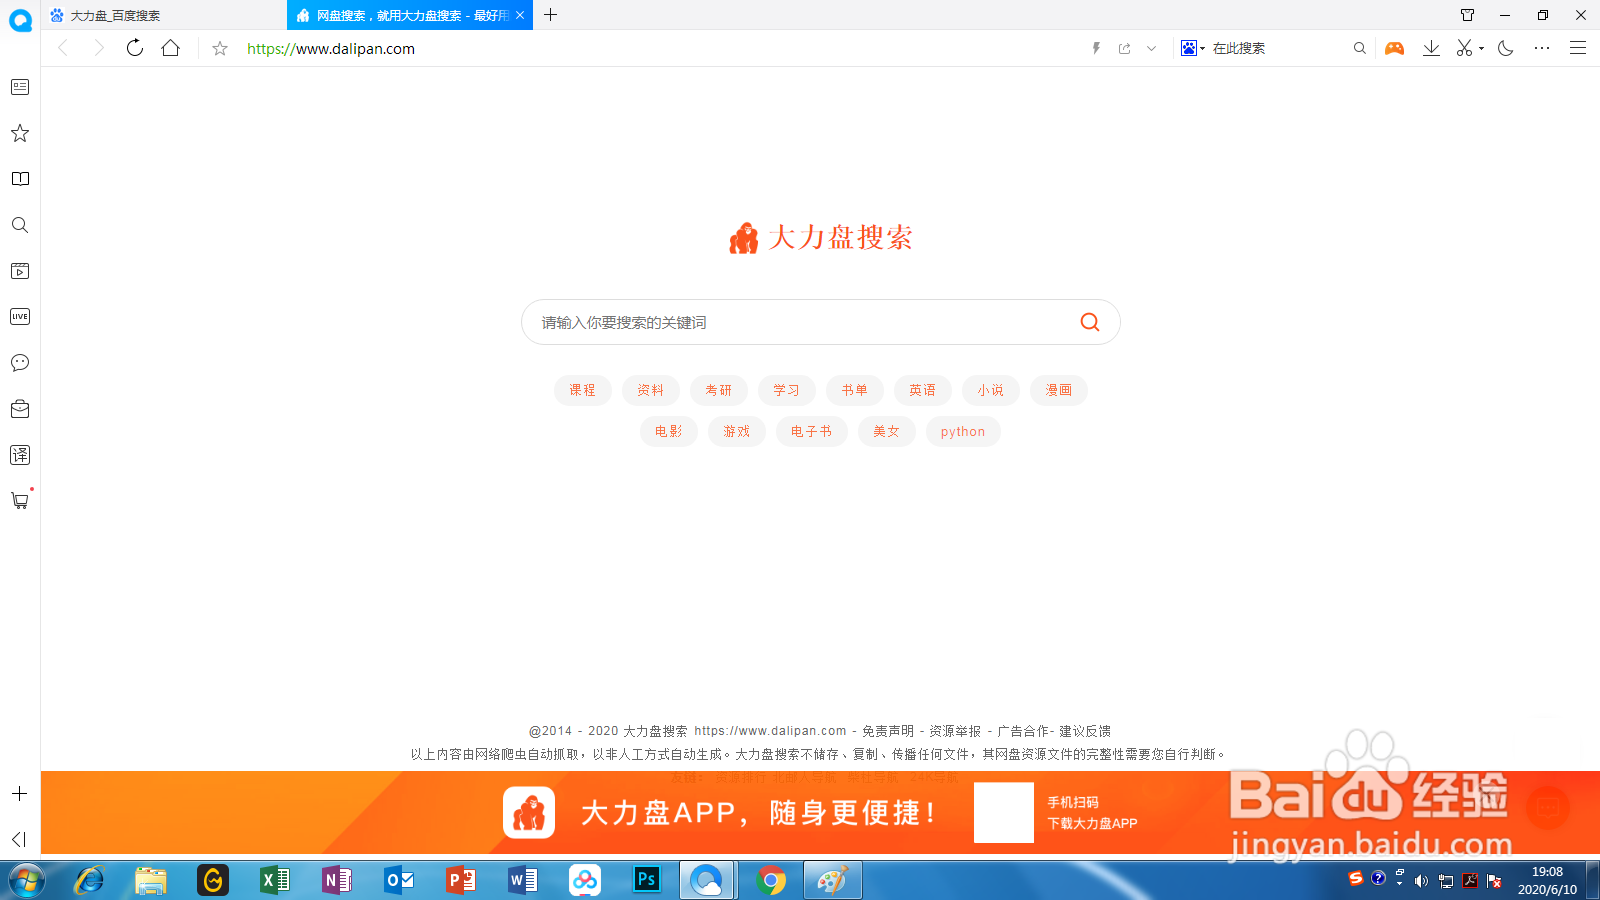1600x900 pixels.
Task: Go to home page icon
Action: click(x=171, y=48)
